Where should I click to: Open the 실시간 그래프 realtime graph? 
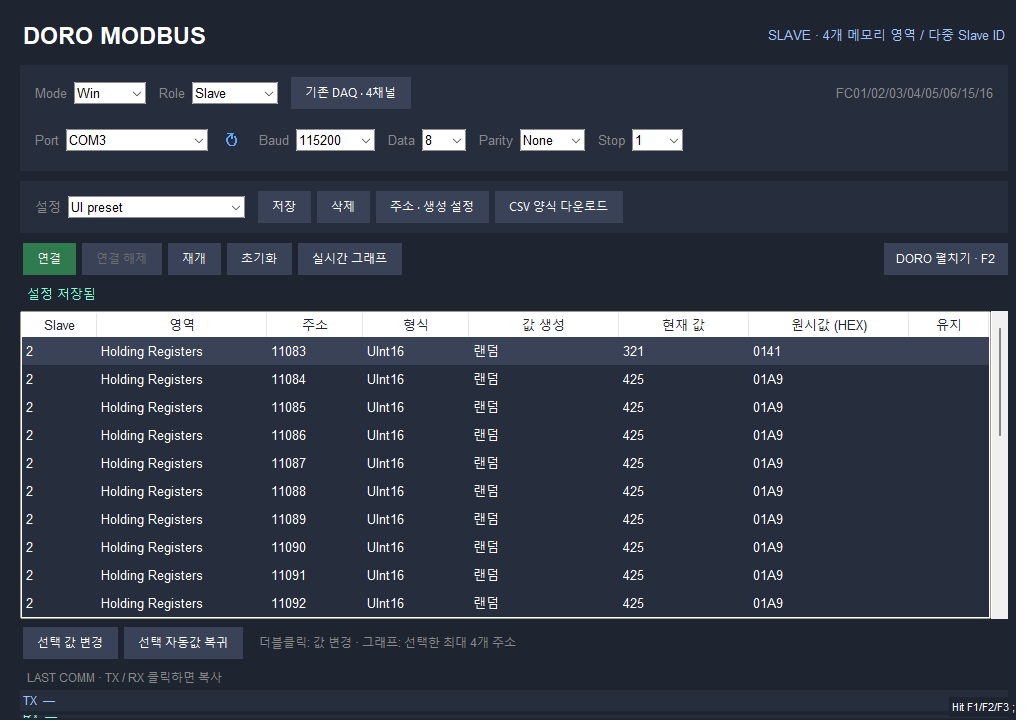click(349, 258)
